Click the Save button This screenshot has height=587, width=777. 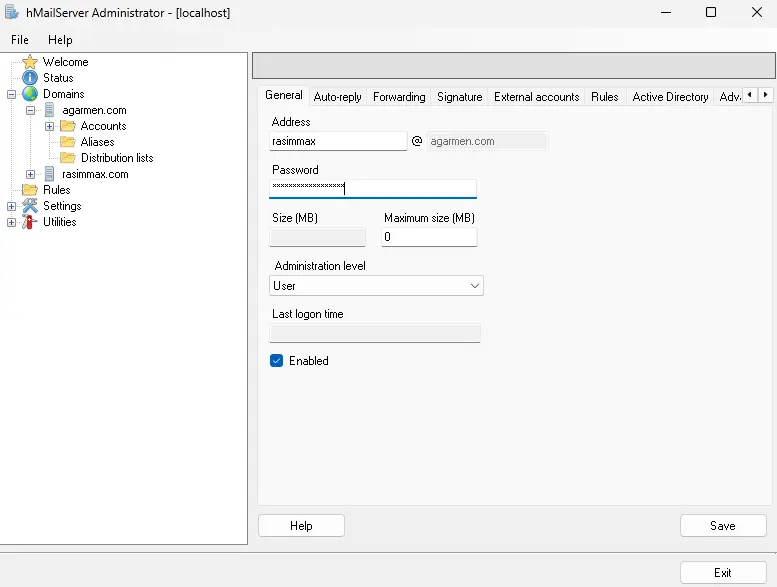tap(723, 526)
